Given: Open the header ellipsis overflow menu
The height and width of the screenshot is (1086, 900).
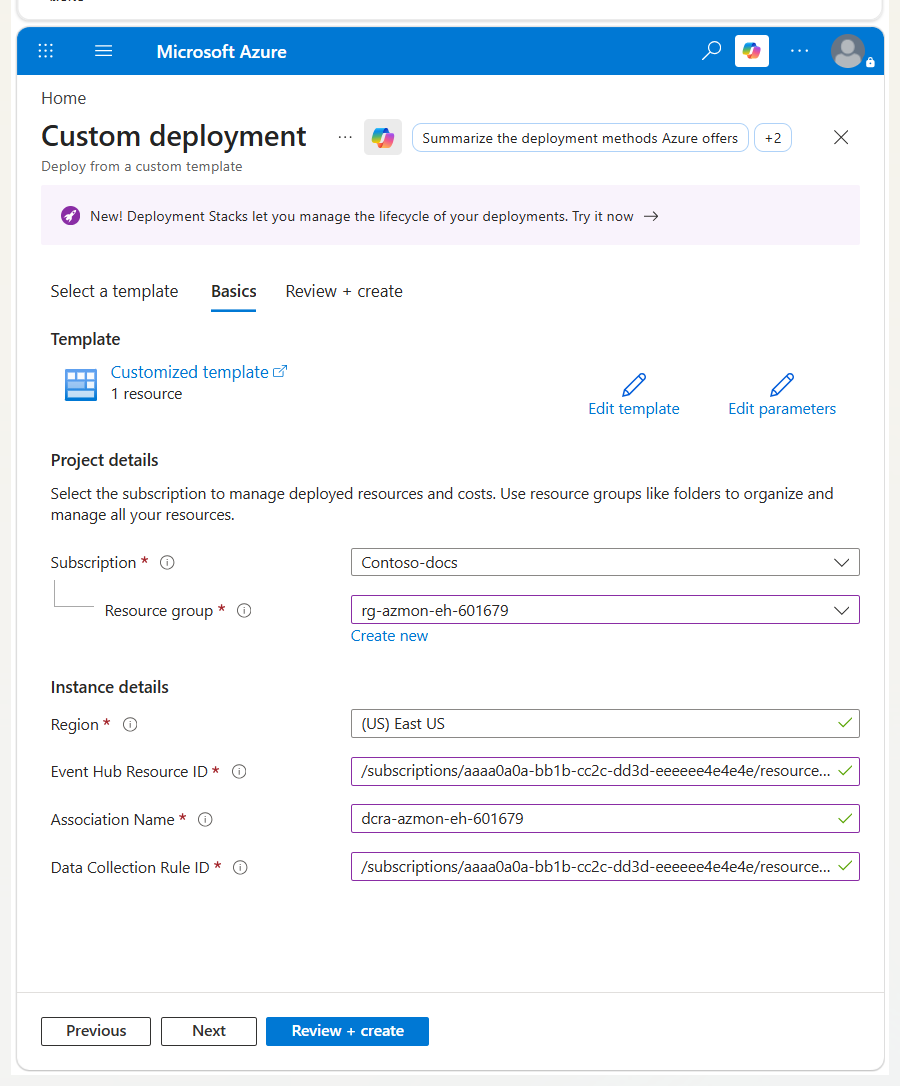Looking at the screenshot, I should point(800,51).
